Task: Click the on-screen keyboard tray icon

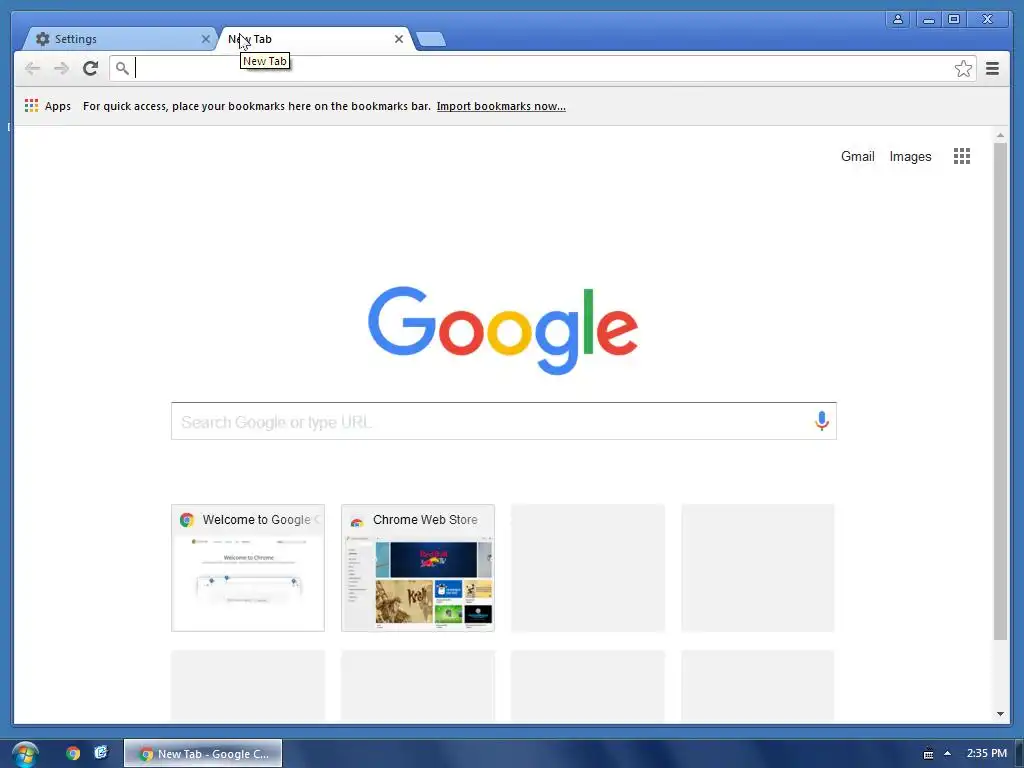Action: (928, 754)
